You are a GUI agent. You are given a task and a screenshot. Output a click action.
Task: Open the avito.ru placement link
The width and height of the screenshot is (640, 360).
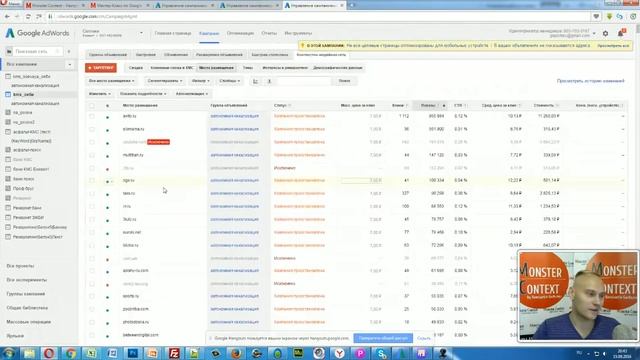coord(129,116)
